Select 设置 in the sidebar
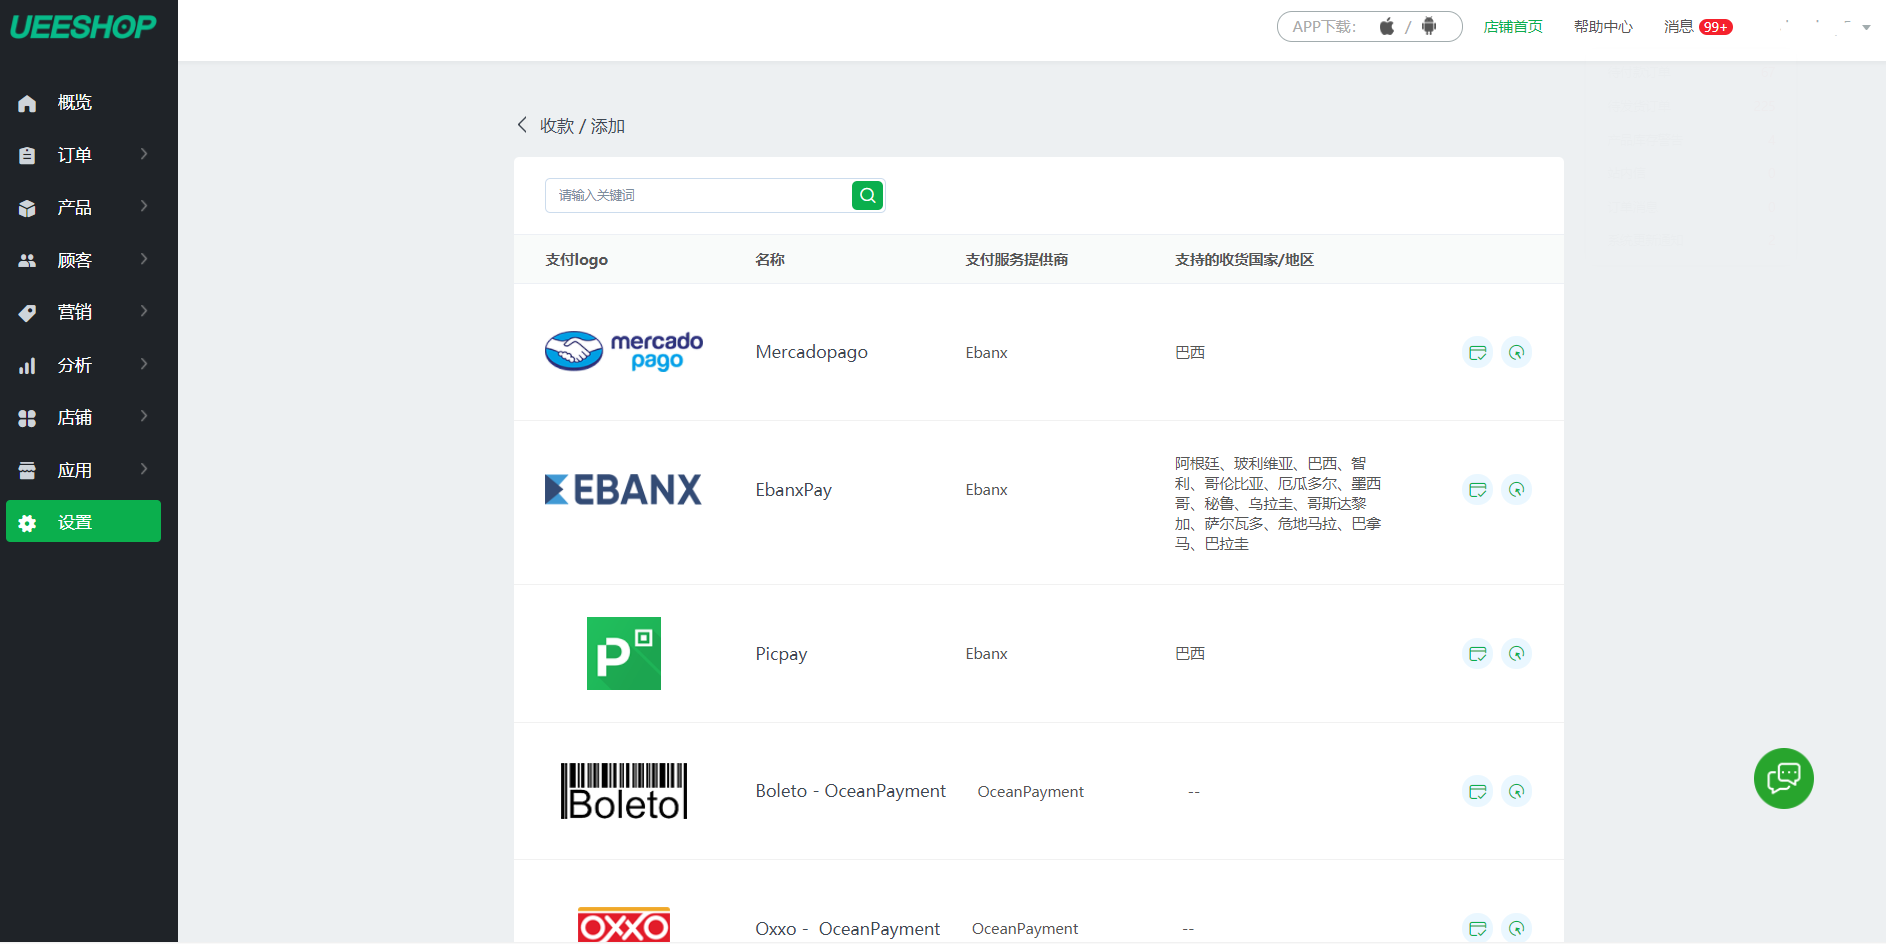The width and height of the screenshot is (1886, 944). [83, 521]
